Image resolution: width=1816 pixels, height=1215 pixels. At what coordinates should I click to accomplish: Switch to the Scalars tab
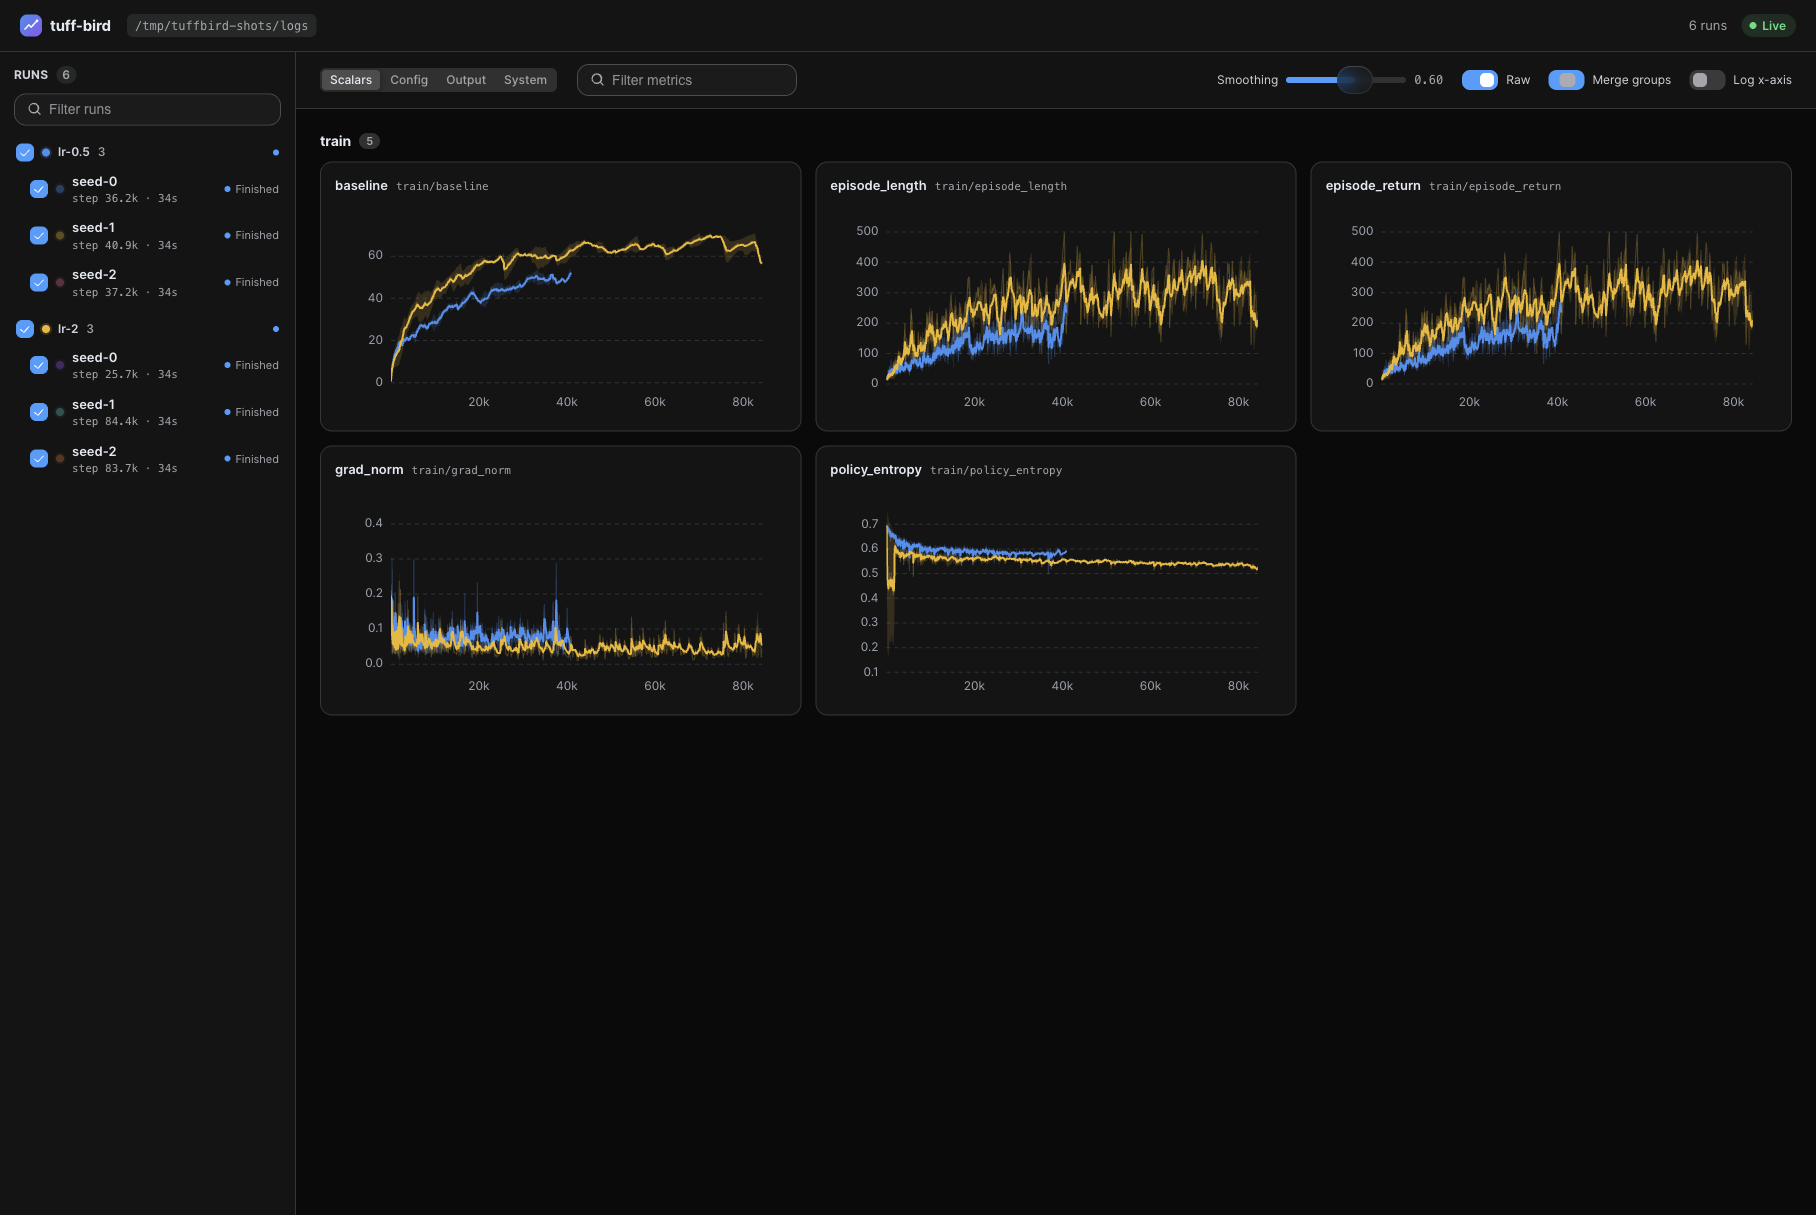point(351,80)
